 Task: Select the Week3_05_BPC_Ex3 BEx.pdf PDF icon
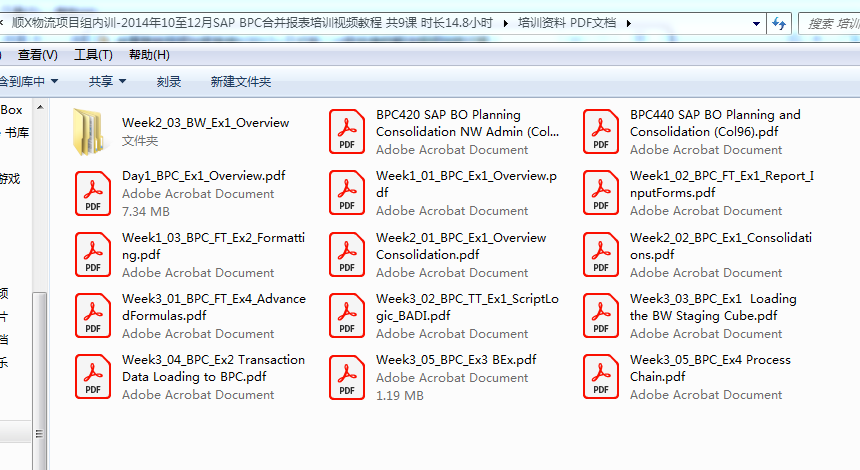347,377
